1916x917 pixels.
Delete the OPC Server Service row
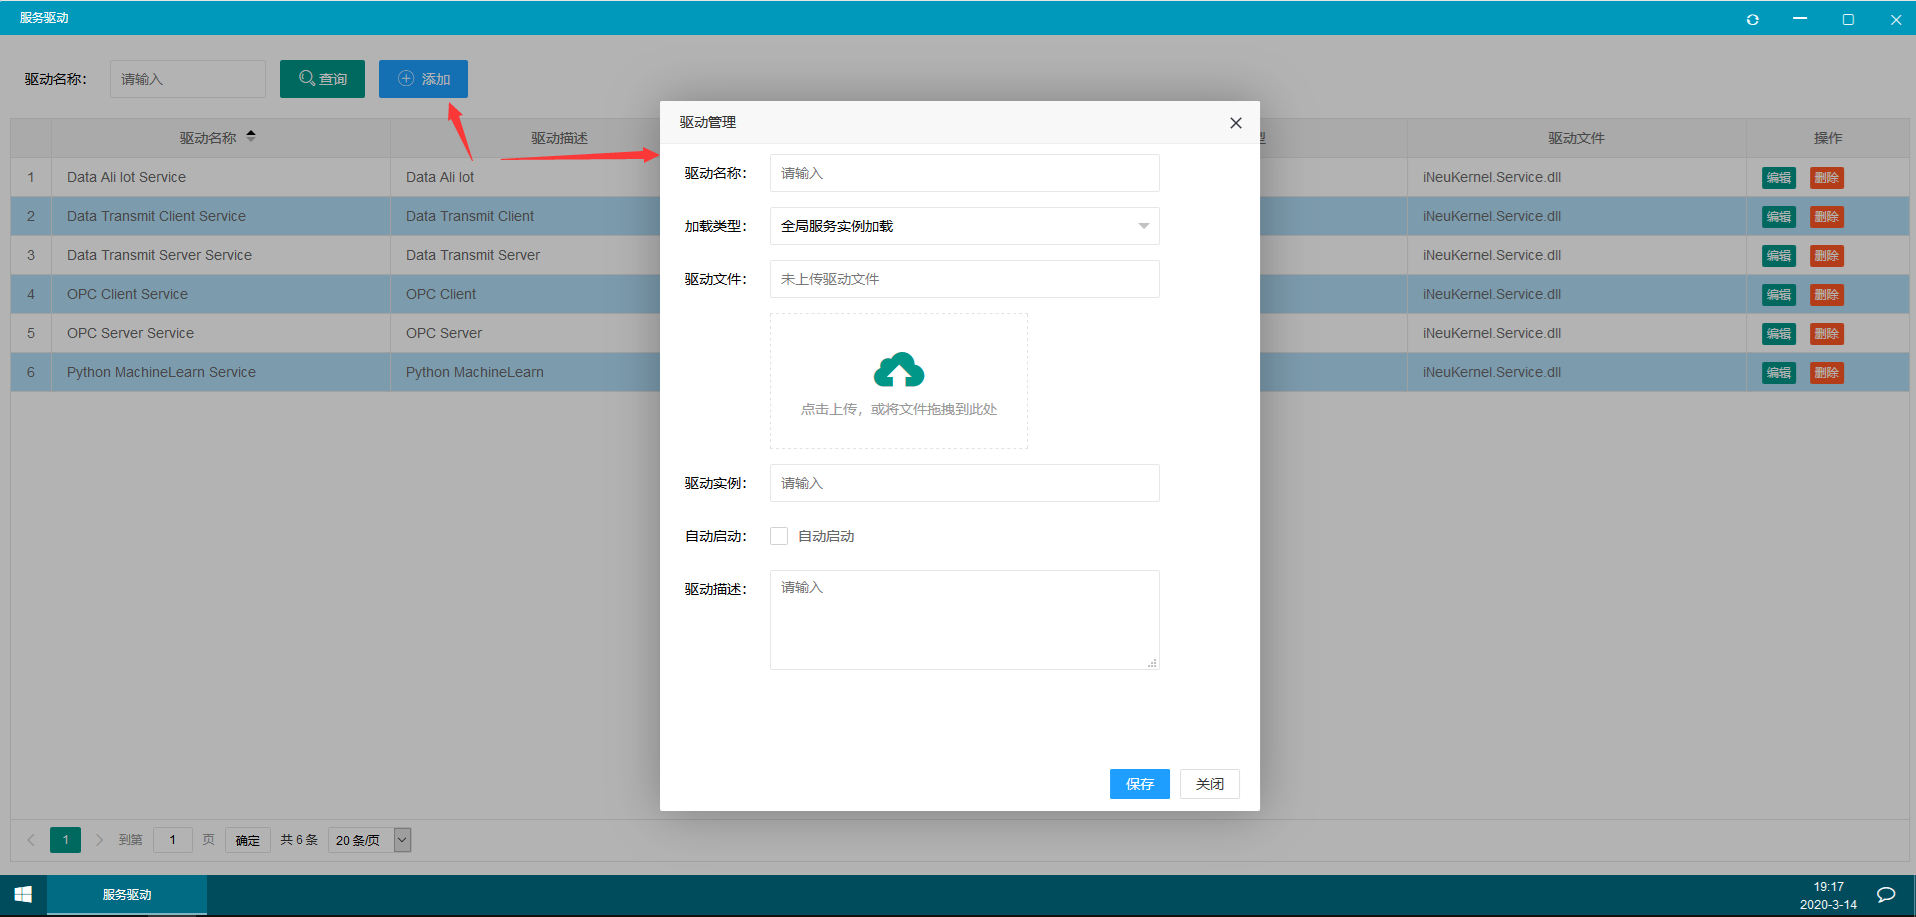pyautogui.click(x=1826, y=334)
